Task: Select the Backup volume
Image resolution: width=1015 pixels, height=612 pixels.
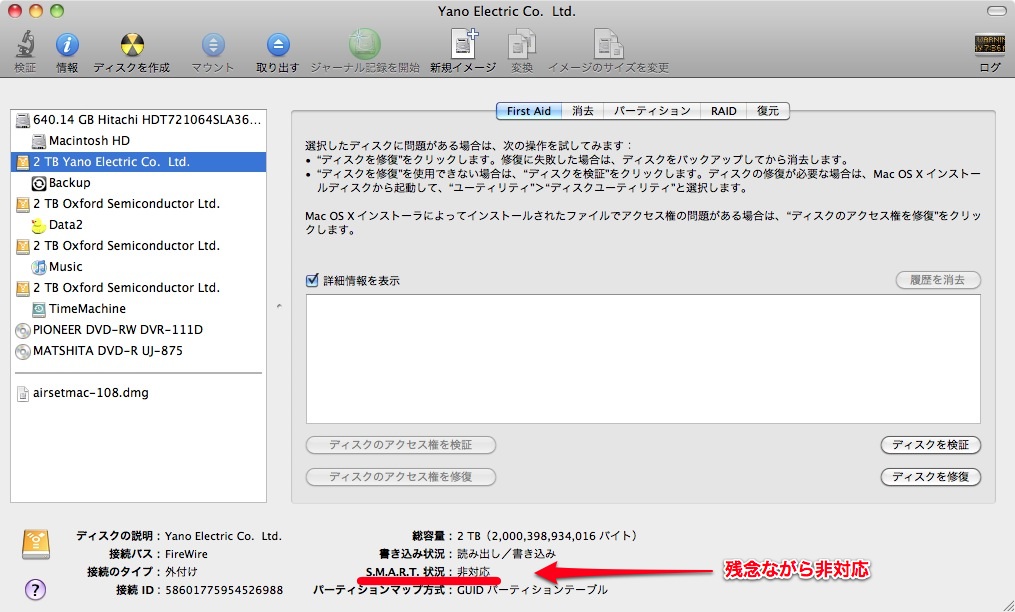Action: (139, 183)
